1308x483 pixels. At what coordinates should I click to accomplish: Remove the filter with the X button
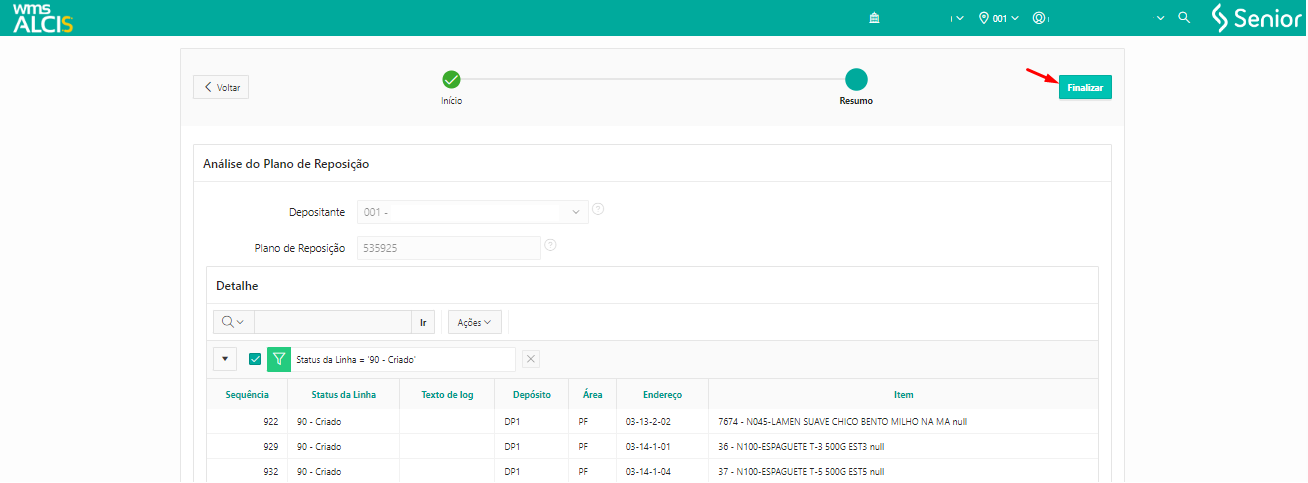pos(531,359)
